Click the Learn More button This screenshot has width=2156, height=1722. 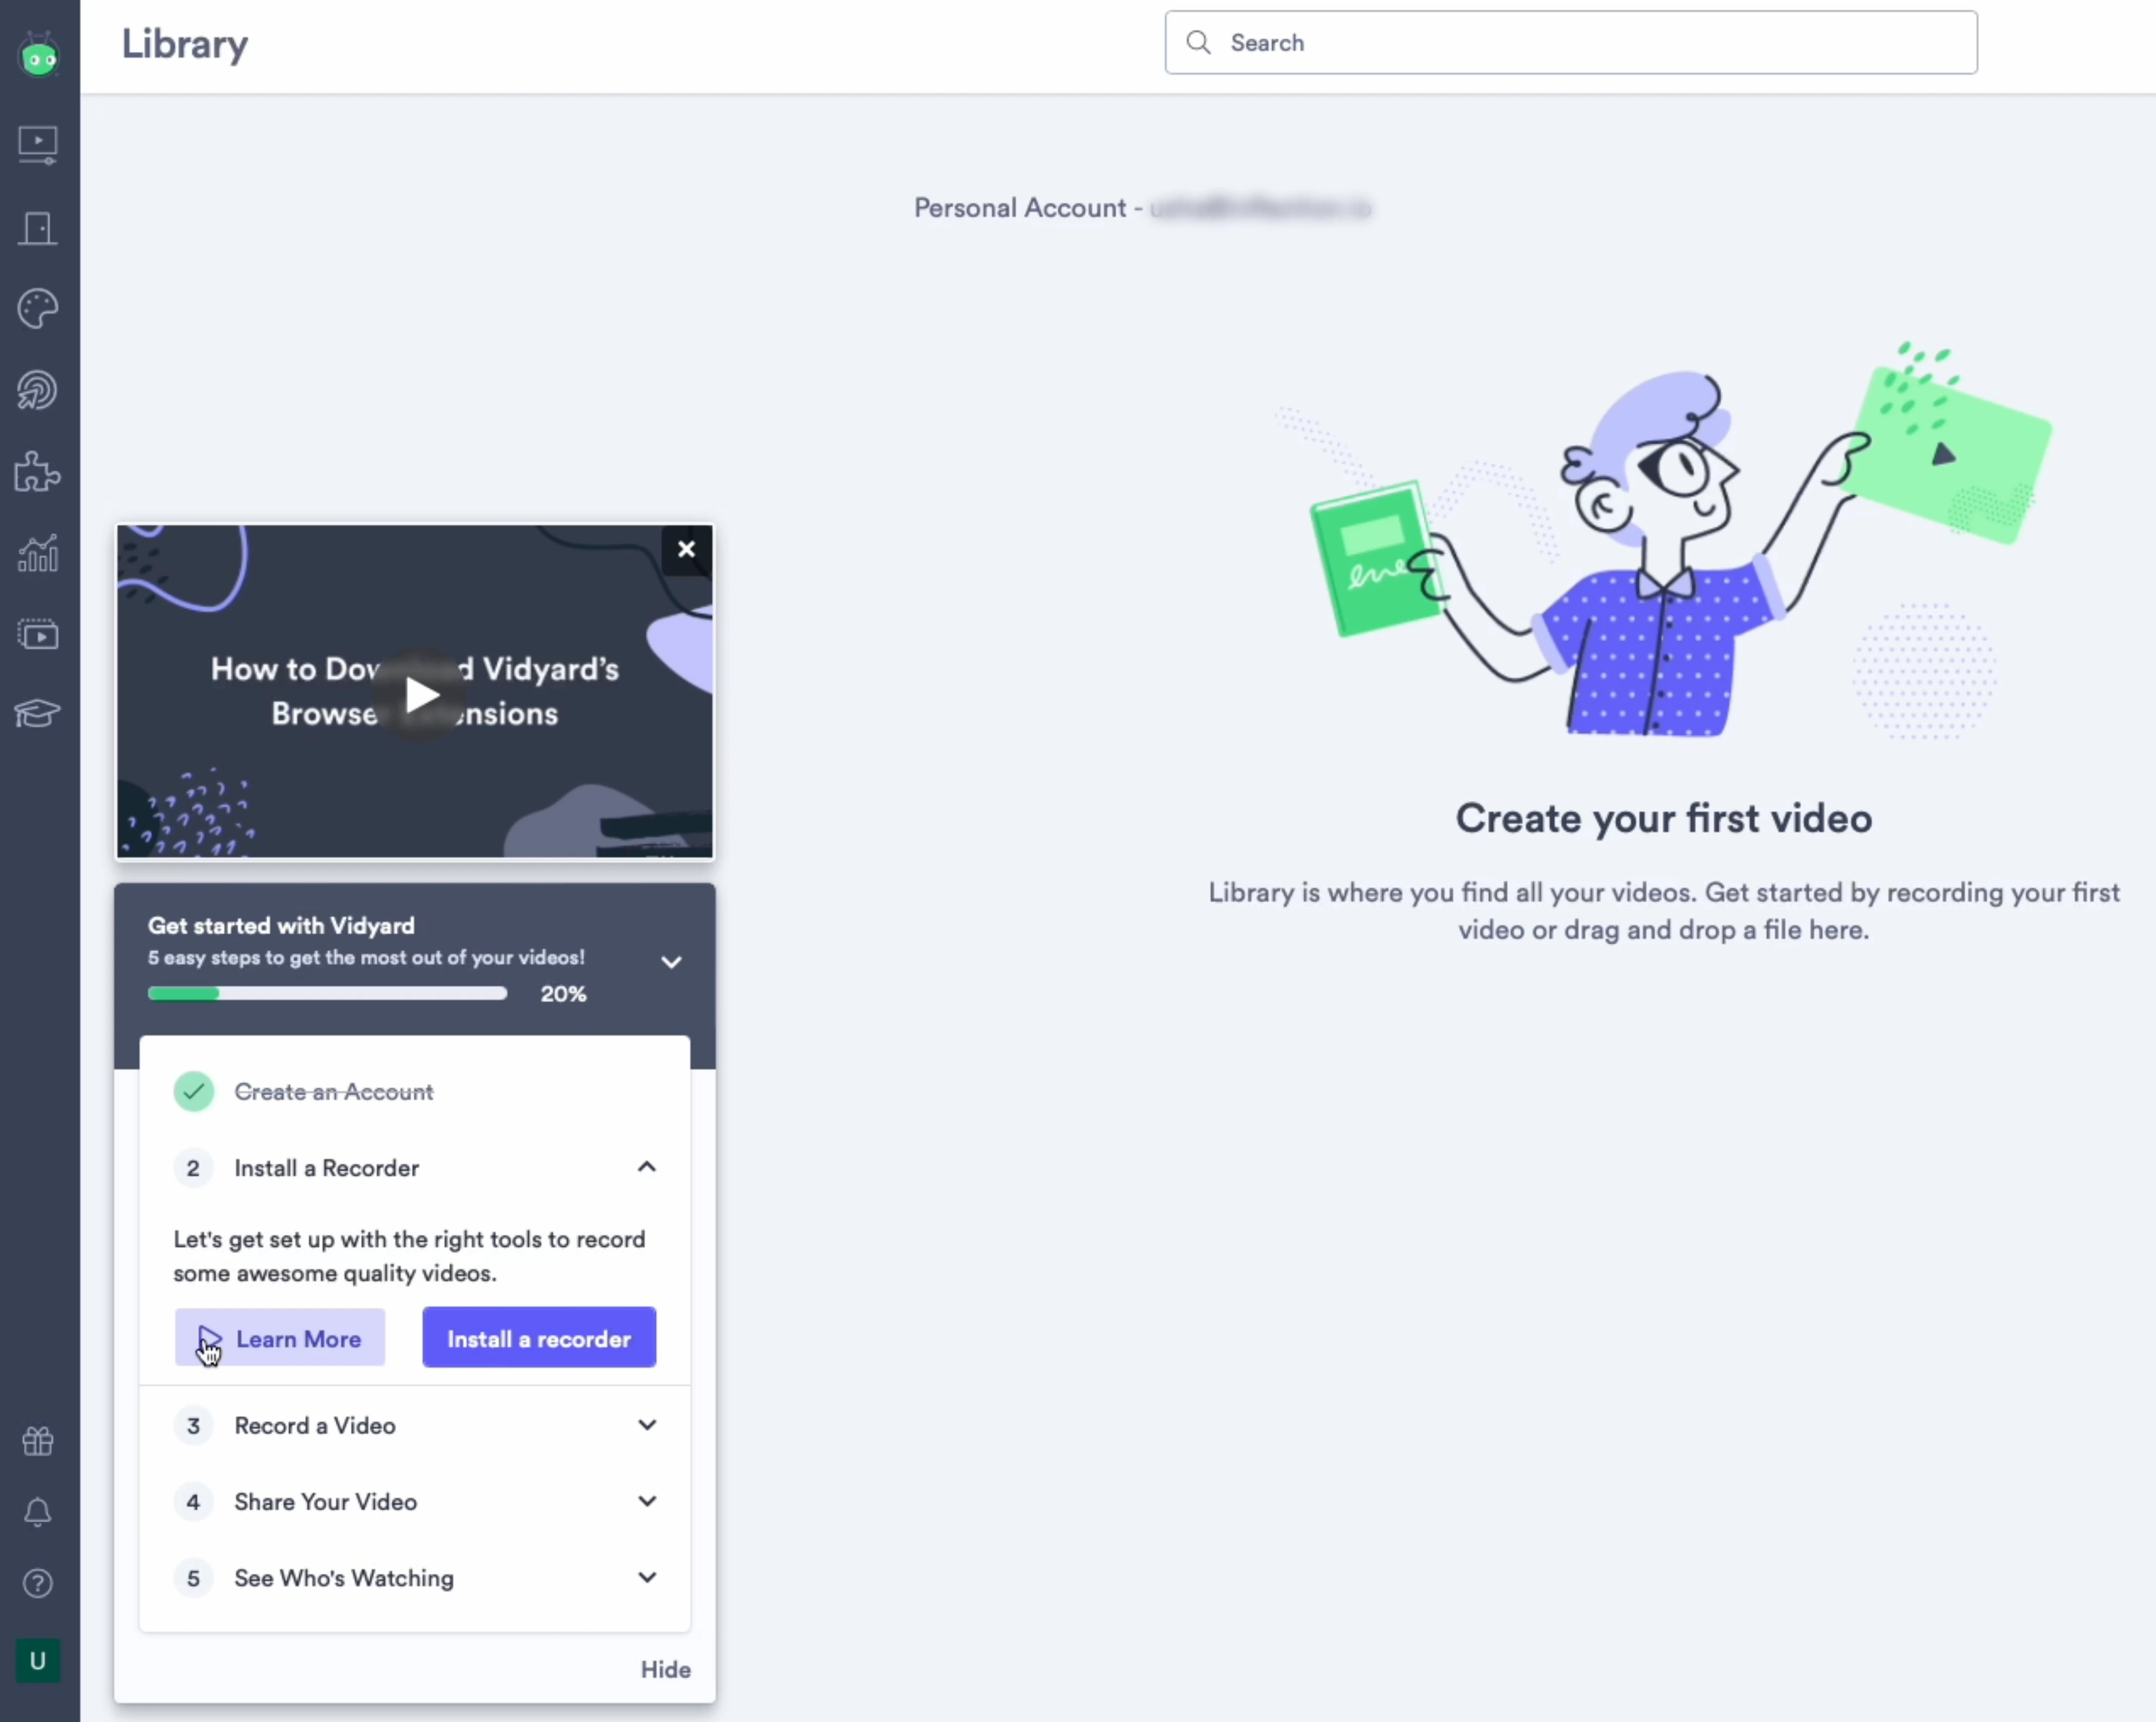280,1338
